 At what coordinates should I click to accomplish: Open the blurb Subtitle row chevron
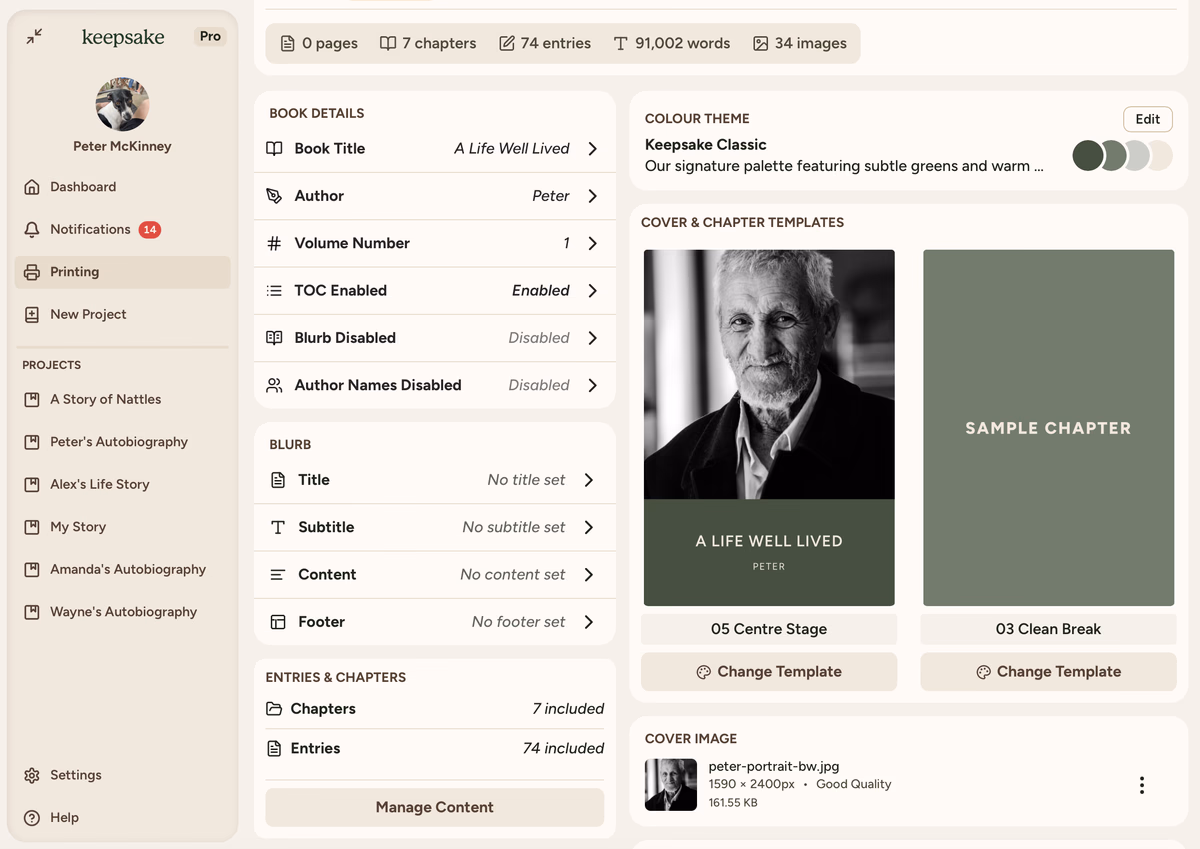(x=589, y=527)
